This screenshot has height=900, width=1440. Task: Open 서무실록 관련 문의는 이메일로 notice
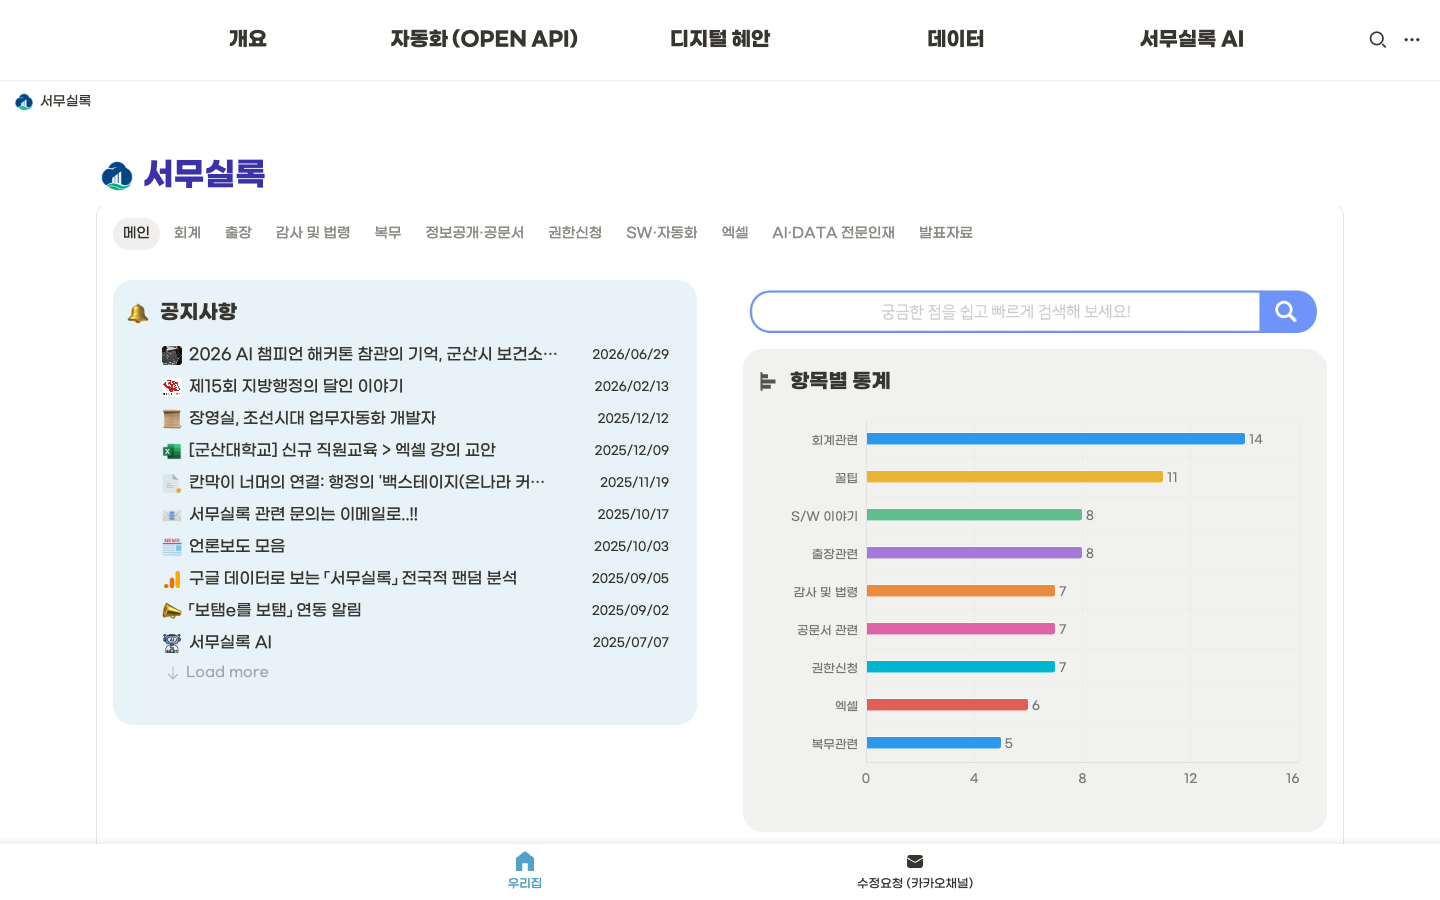303,514
